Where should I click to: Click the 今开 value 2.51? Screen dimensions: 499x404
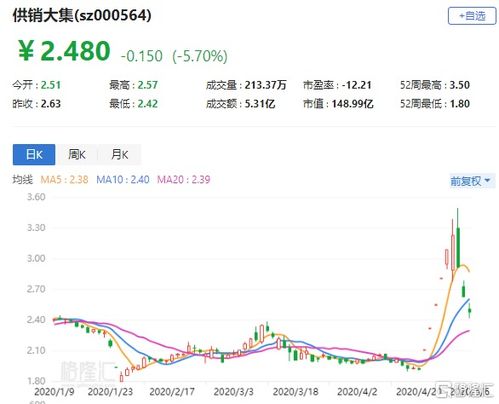pyautogui.click(x=51, y=85)
